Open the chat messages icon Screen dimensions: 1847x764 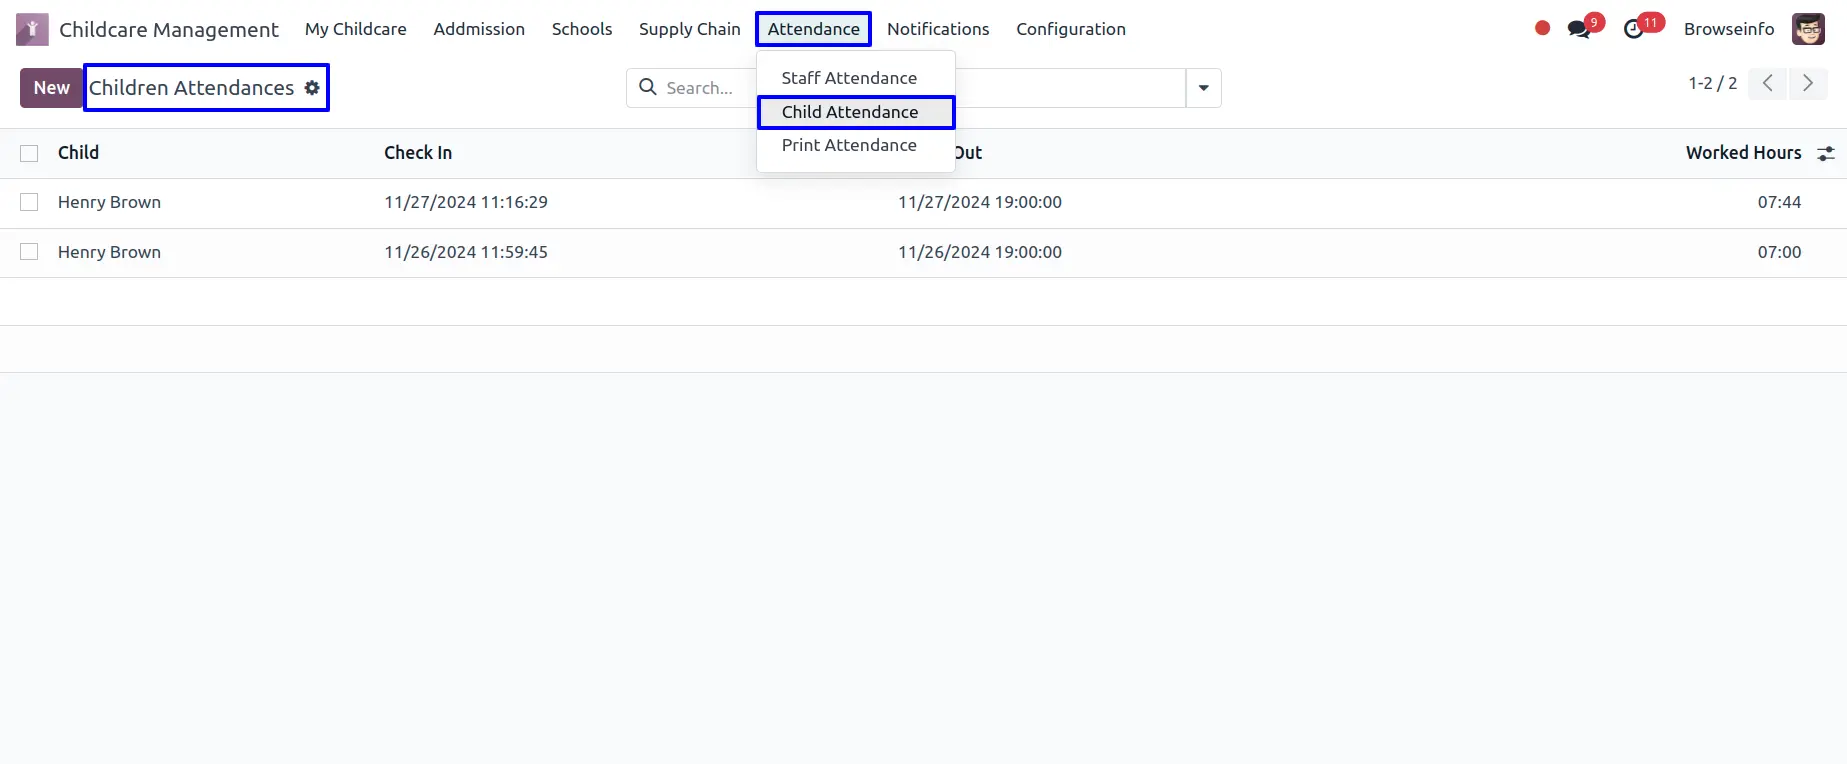(x=1580, y=29)
